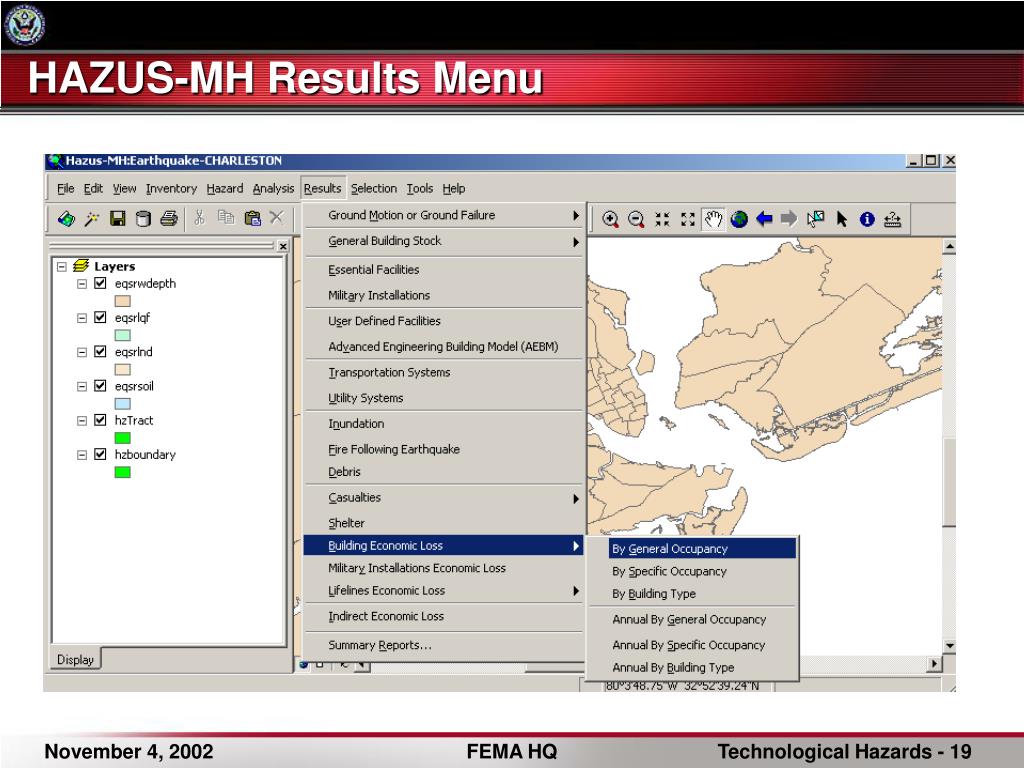Go back to previous extent blue arrow
Image resolution: width=1024 pixels, height=768 pixels.
pyautogui.click(x=764, y=219)
